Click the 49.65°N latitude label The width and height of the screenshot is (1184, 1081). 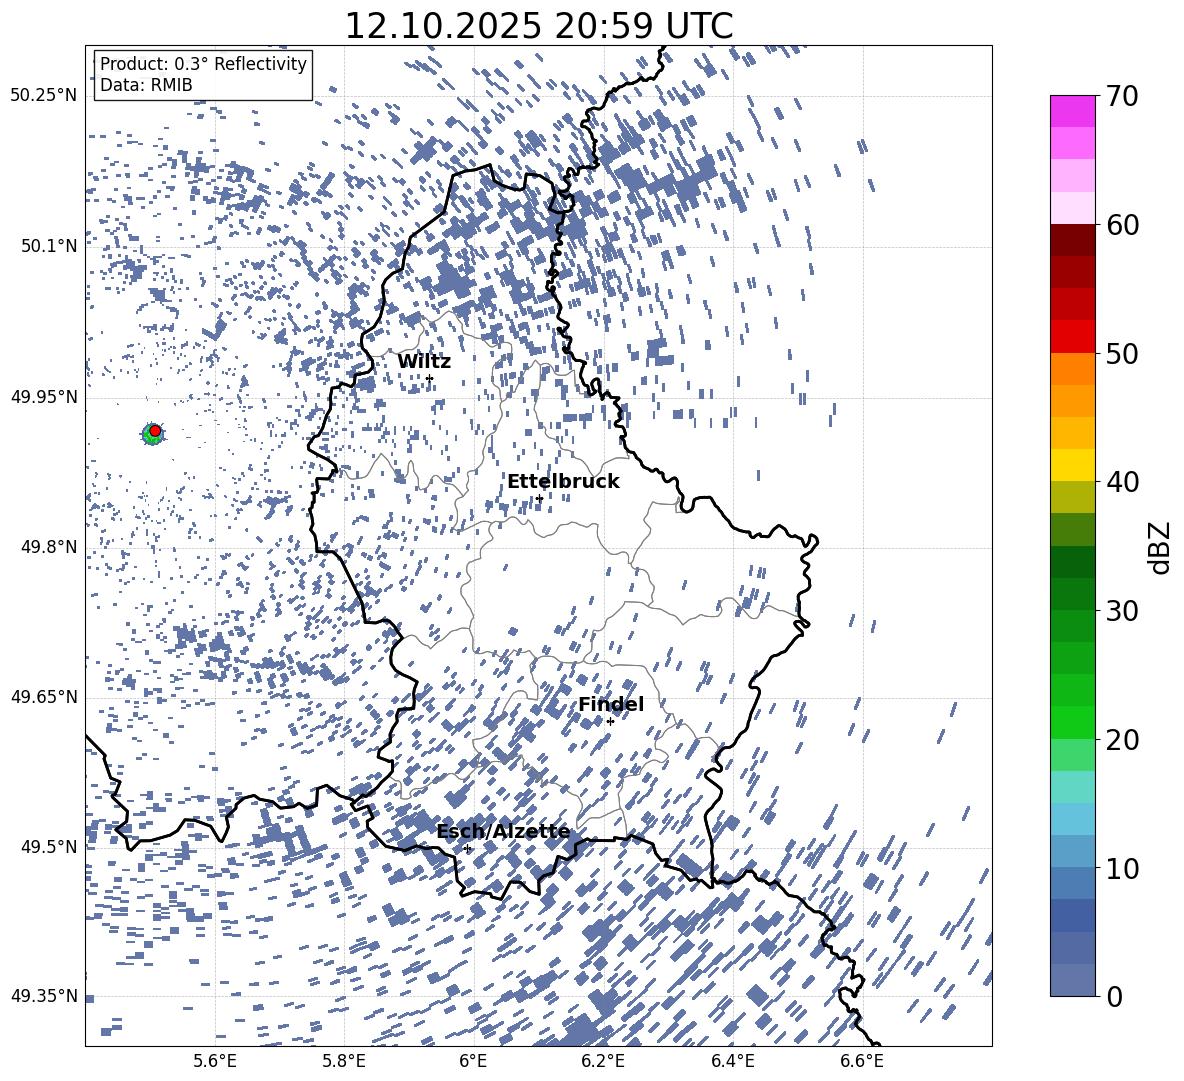(x=44, y=696)
